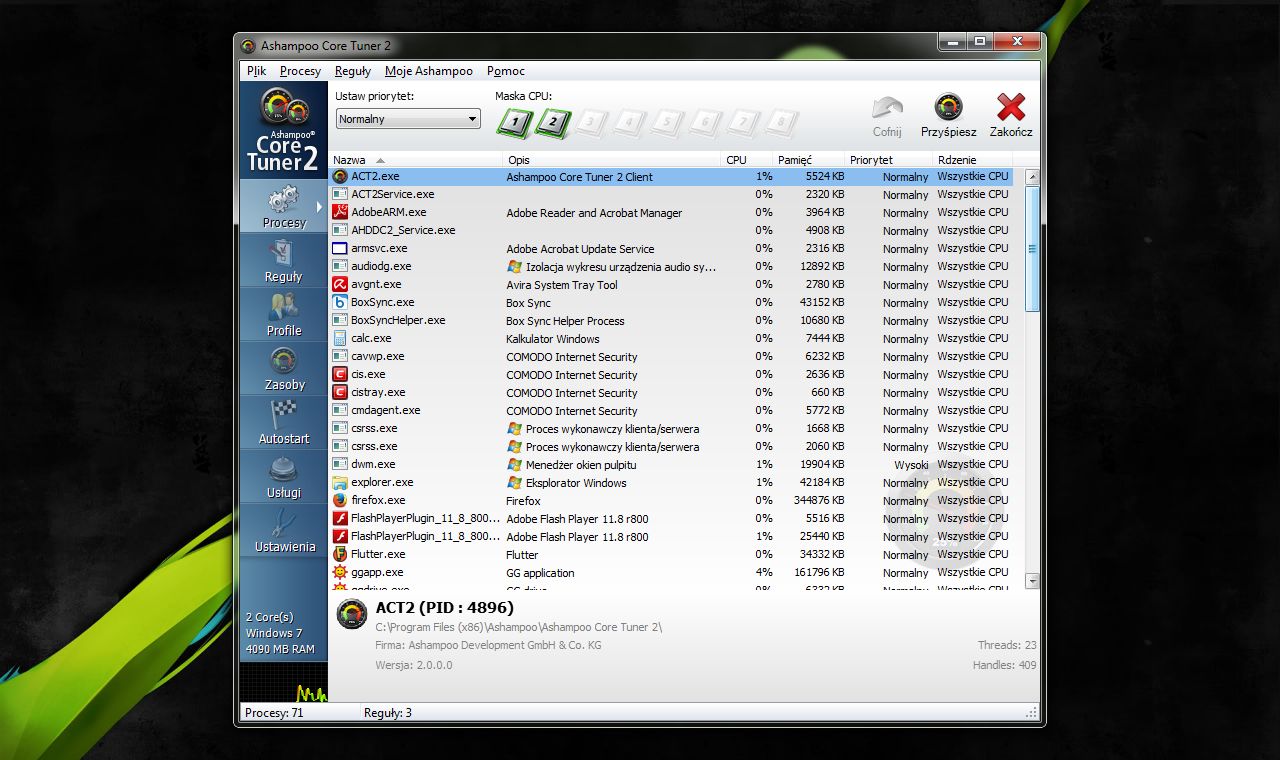Click the firefox.exe Firefox icon

pyautogui.click(x=340, y=500)
